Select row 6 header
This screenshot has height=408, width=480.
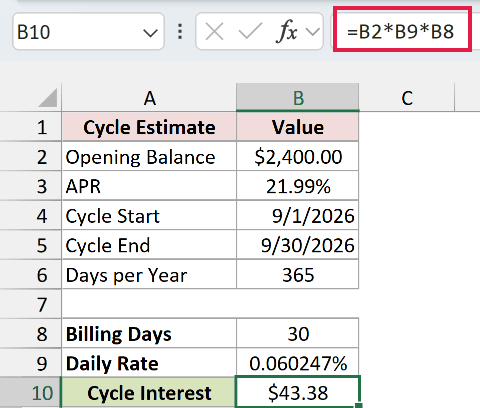(x=31, y=275)
